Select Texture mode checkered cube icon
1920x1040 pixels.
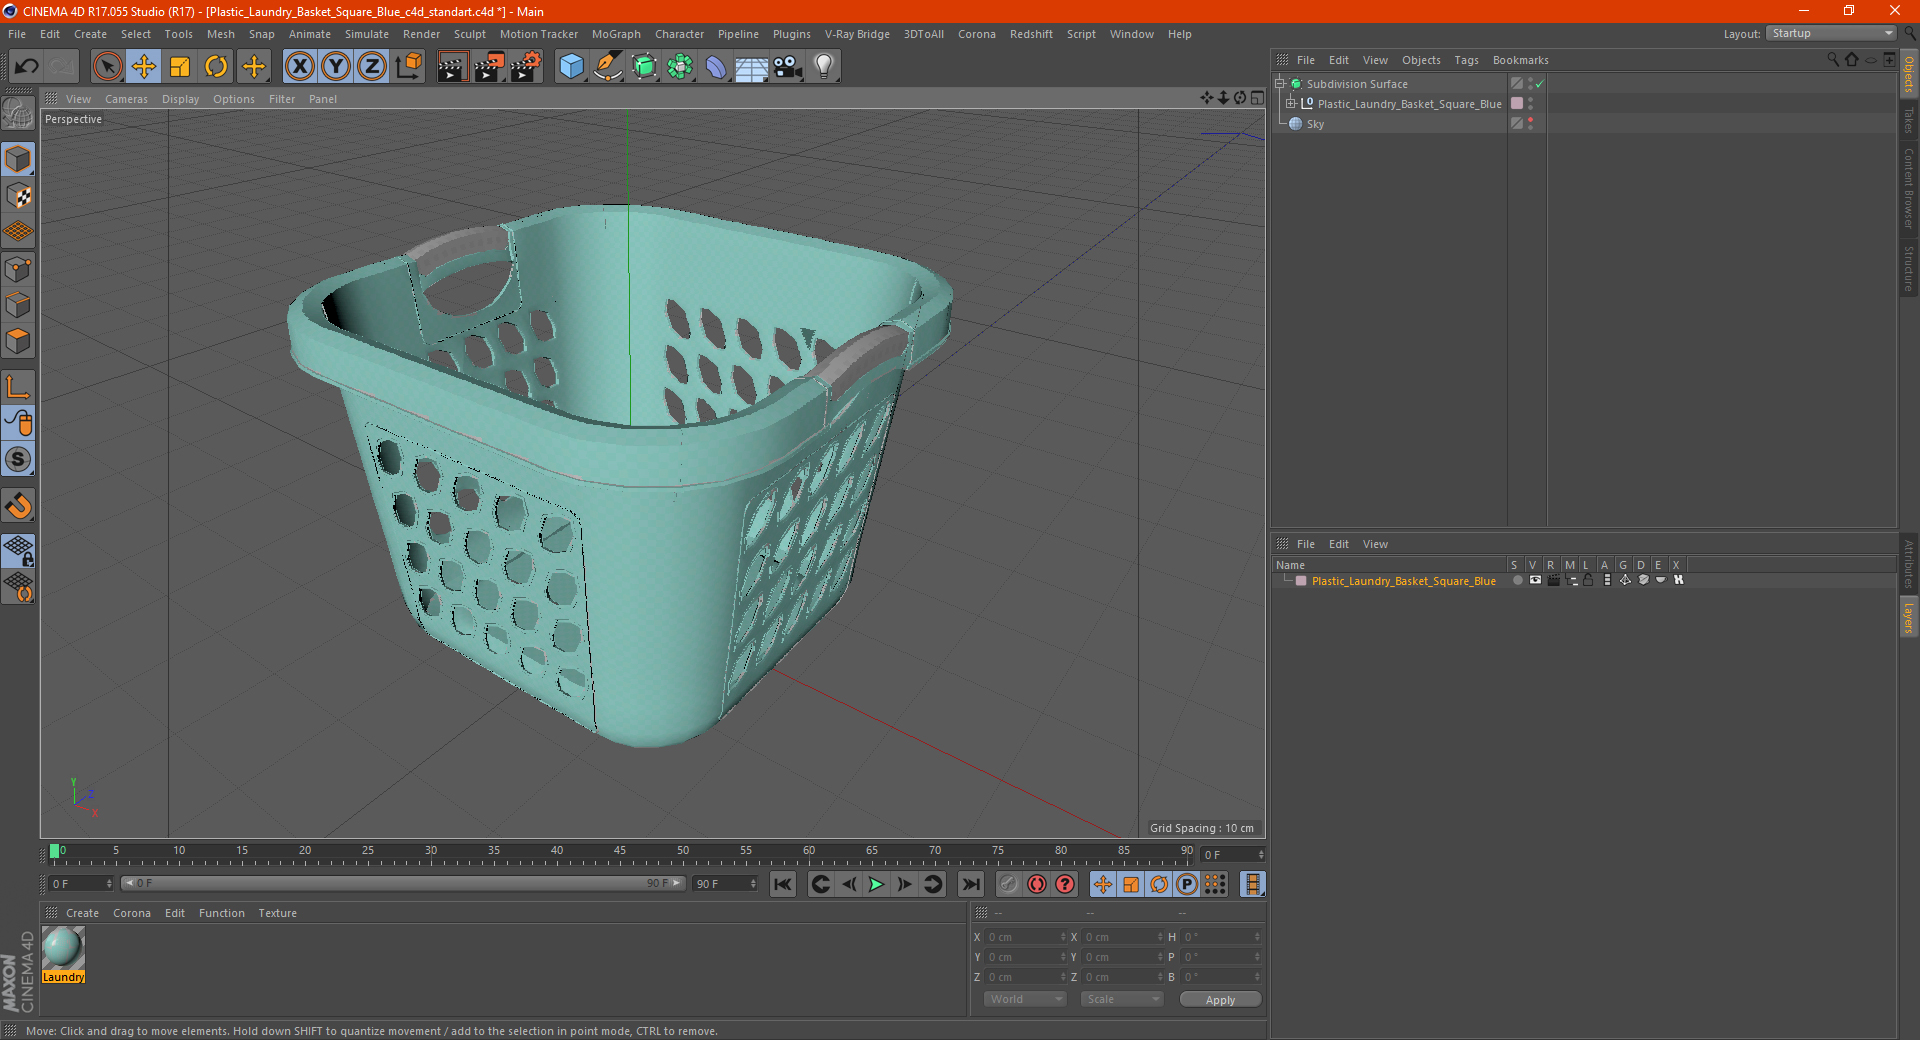(x=18, y=196)
